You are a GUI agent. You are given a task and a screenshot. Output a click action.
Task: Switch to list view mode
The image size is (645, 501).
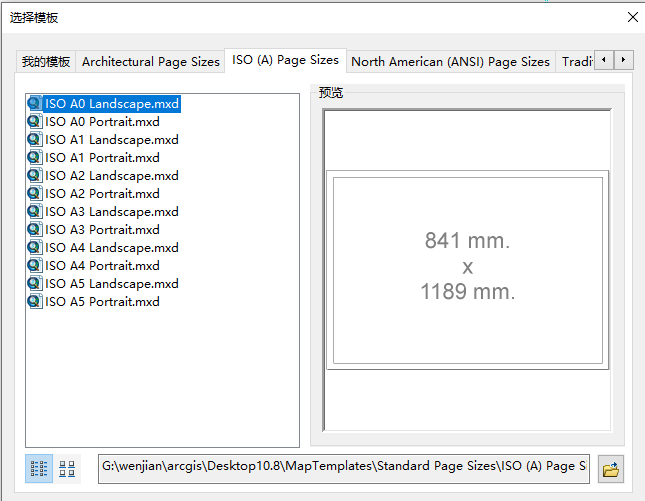tap(39, 469)
